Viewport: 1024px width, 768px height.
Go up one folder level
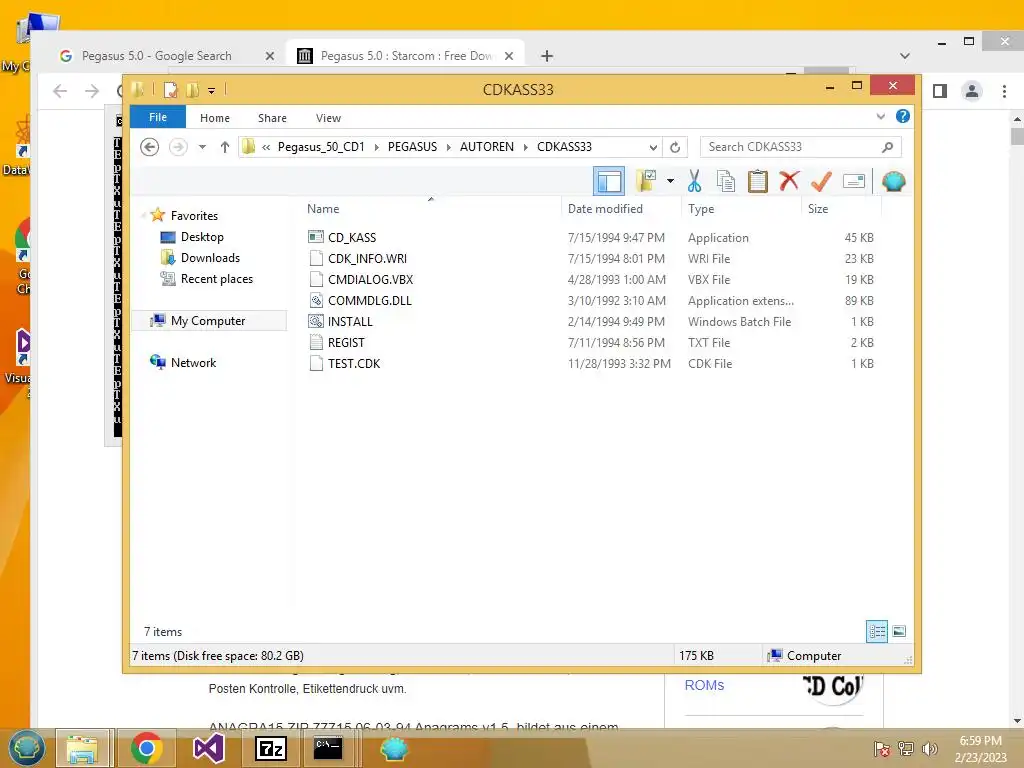(x=225, y=147)
